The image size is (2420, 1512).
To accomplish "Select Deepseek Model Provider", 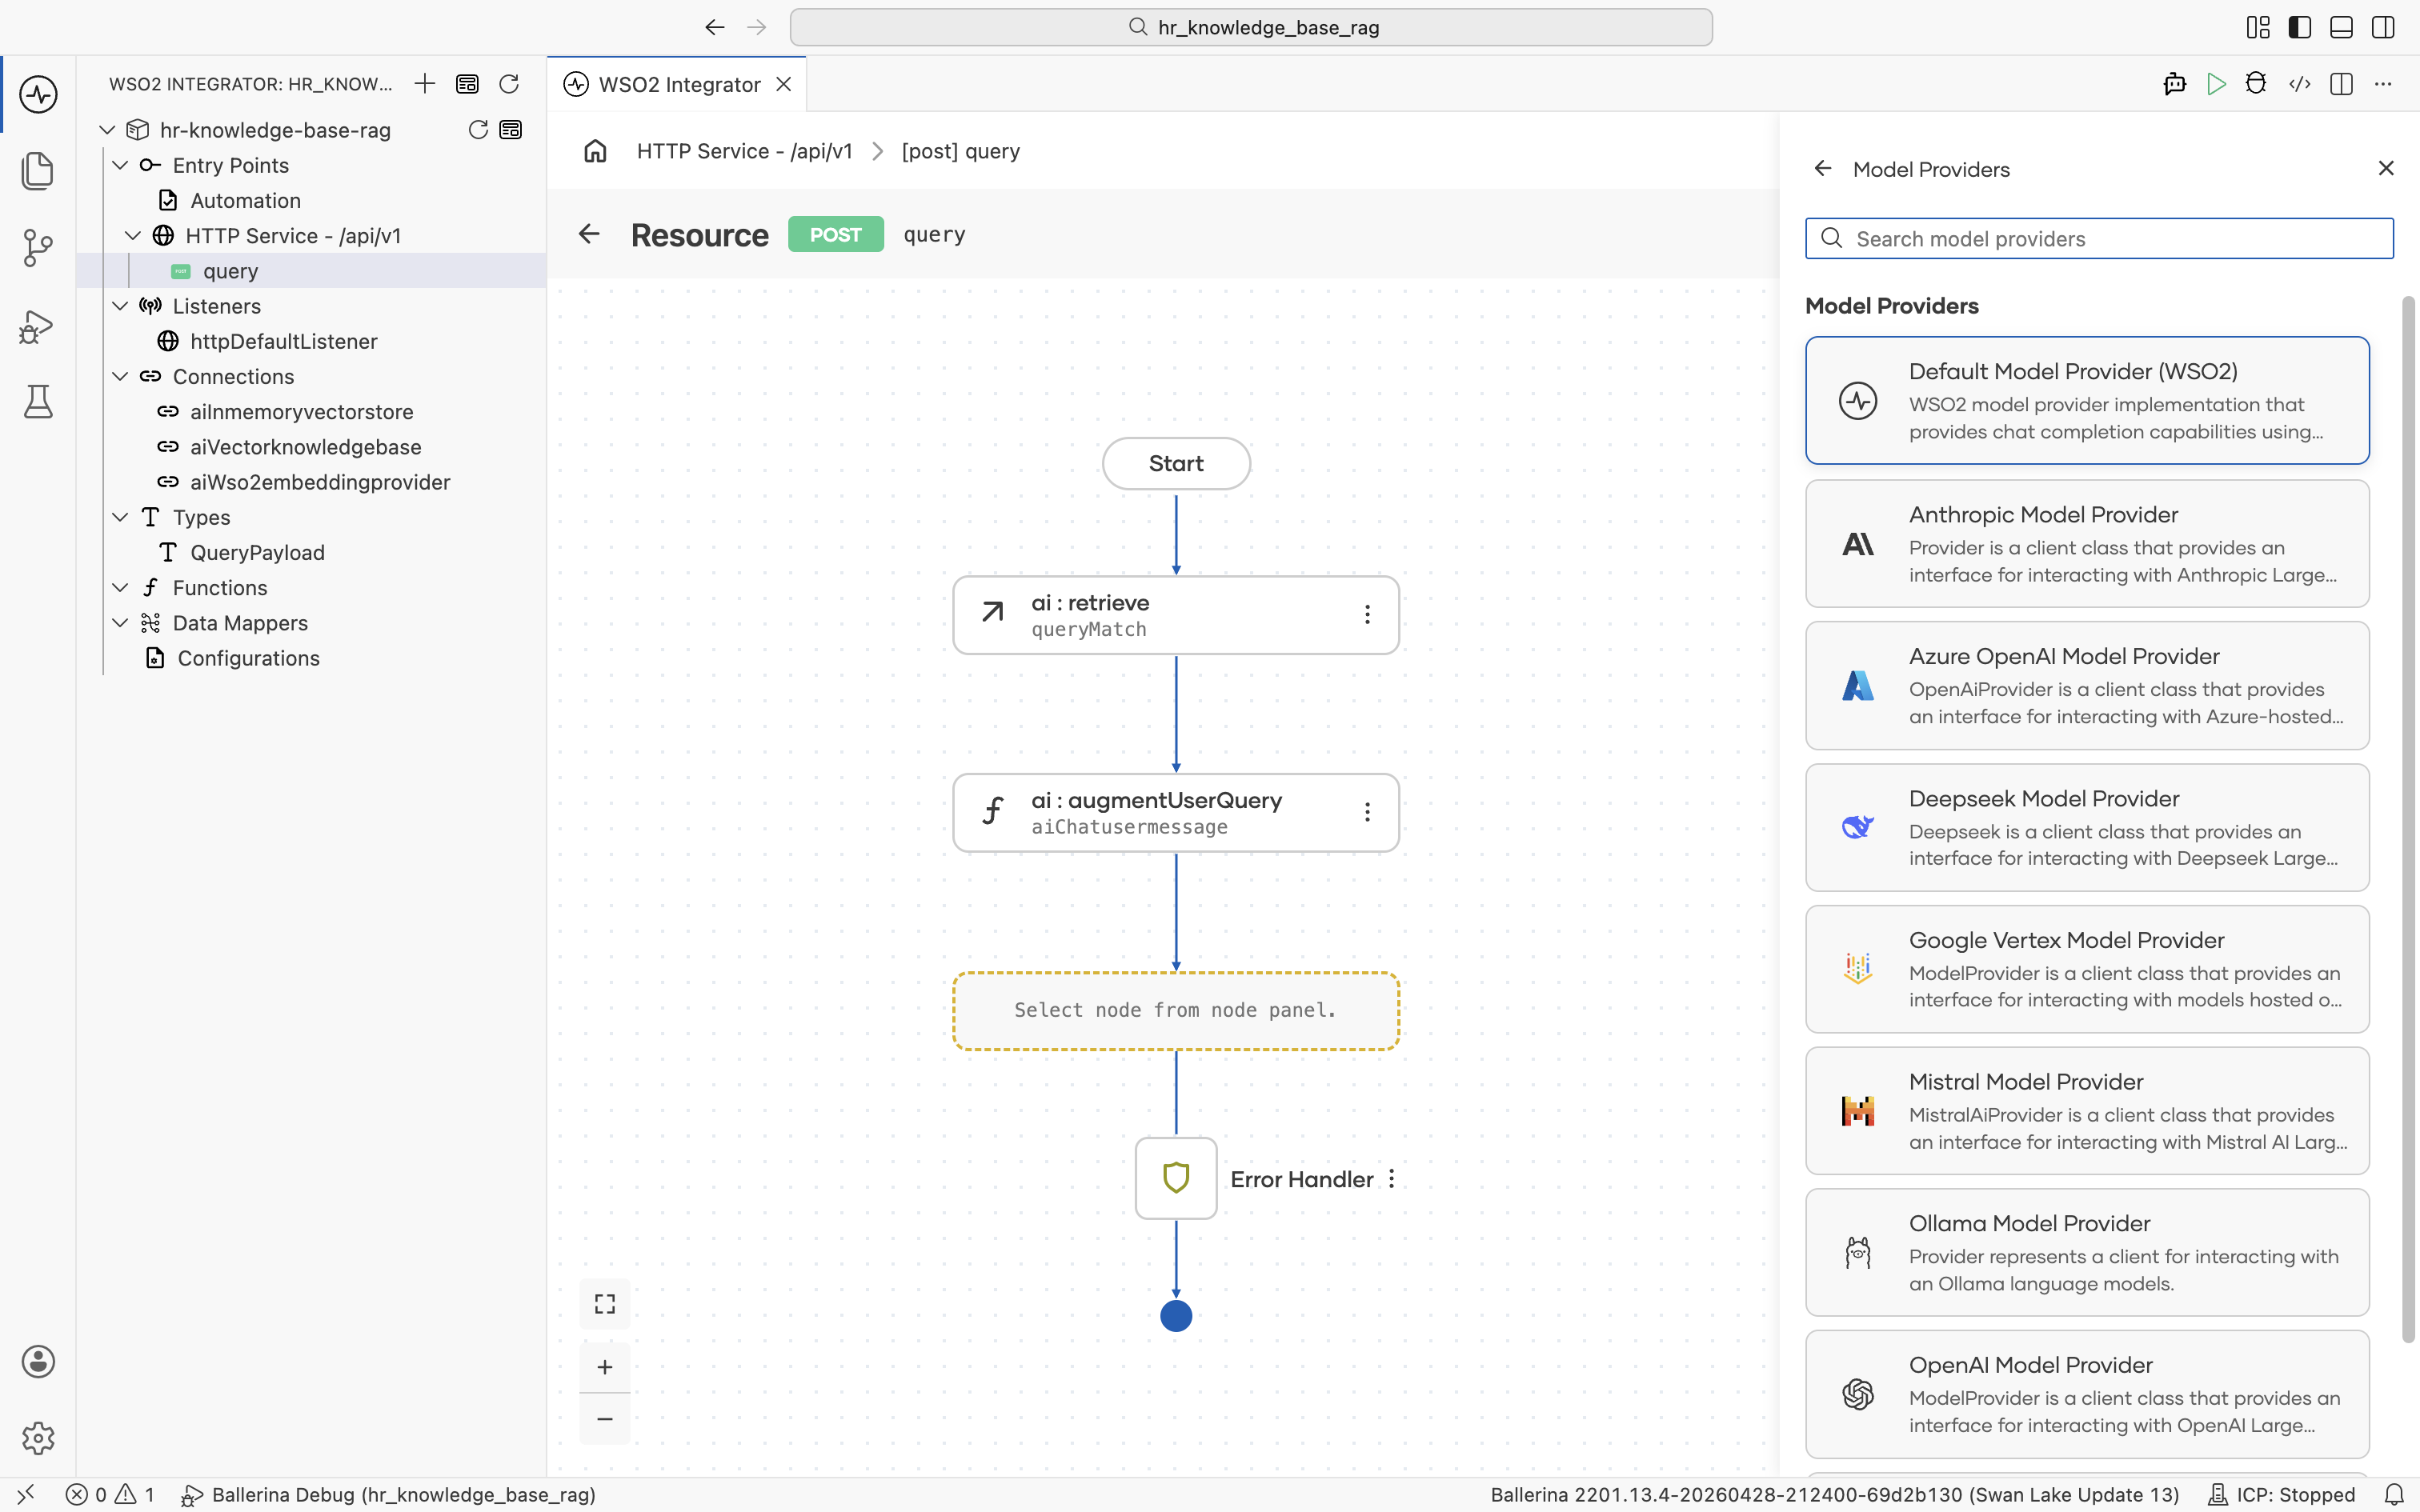I will [x=2087, y=827].
